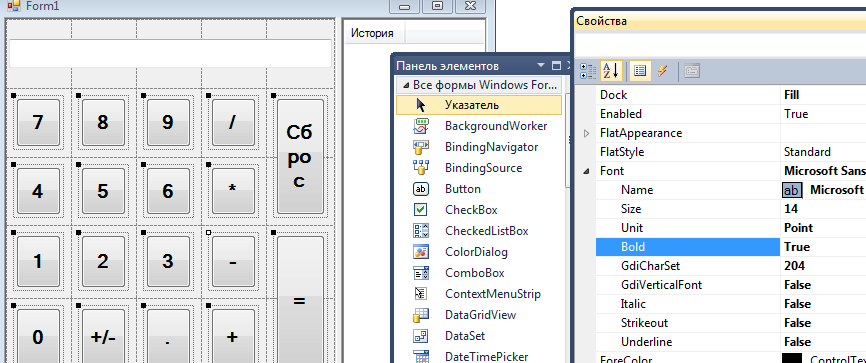Image resolution: width=866 pixels, height=363 pixels.
Task: Select the Unit property row
Action: [731, 228]
